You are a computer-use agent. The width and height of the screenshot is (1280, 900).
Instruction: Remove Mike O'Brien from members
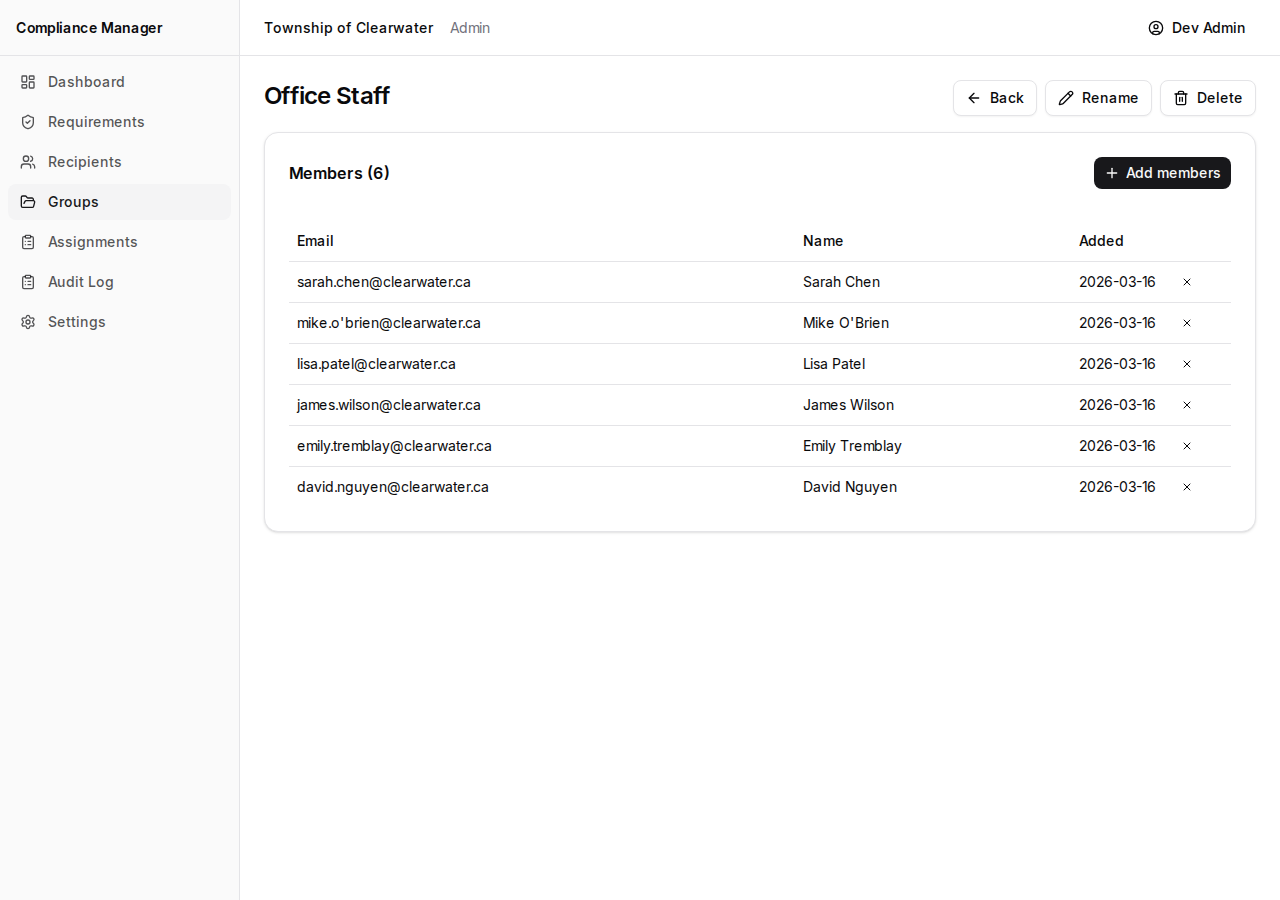click(x=1187, y=323)
